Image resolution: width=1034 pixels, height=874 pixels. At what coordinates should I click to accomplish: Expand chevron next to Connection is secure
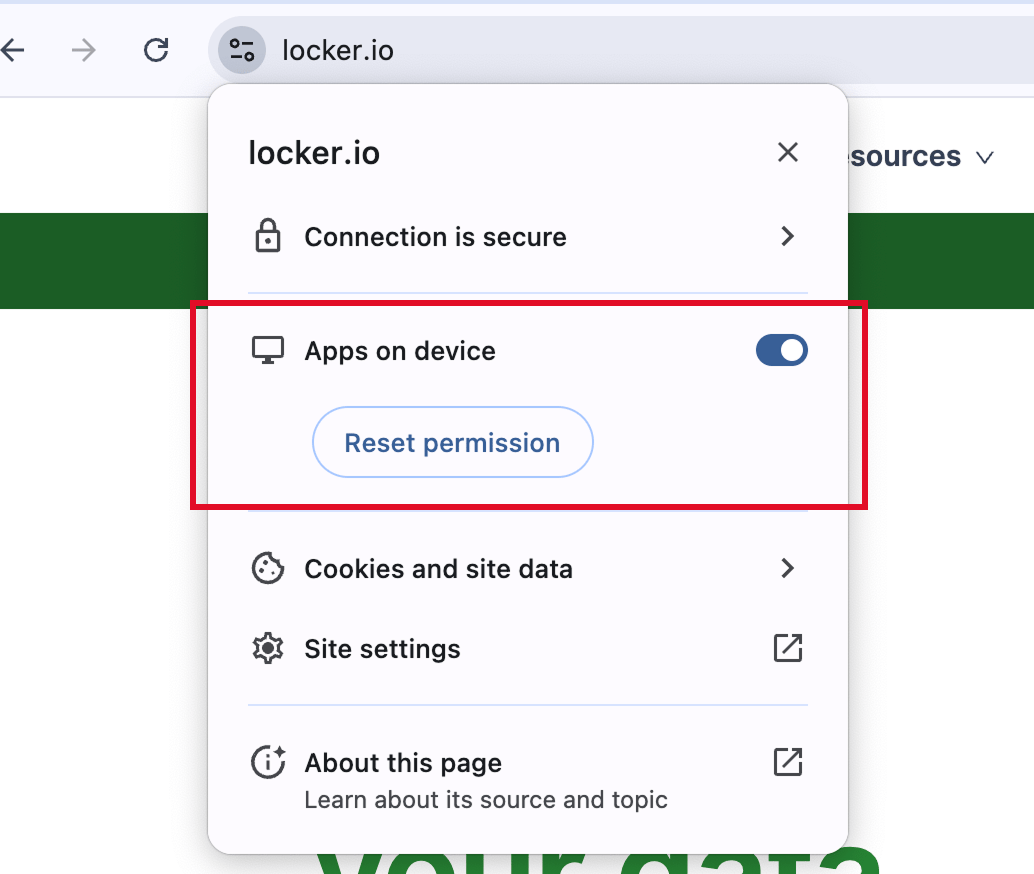tap(787, 236)
